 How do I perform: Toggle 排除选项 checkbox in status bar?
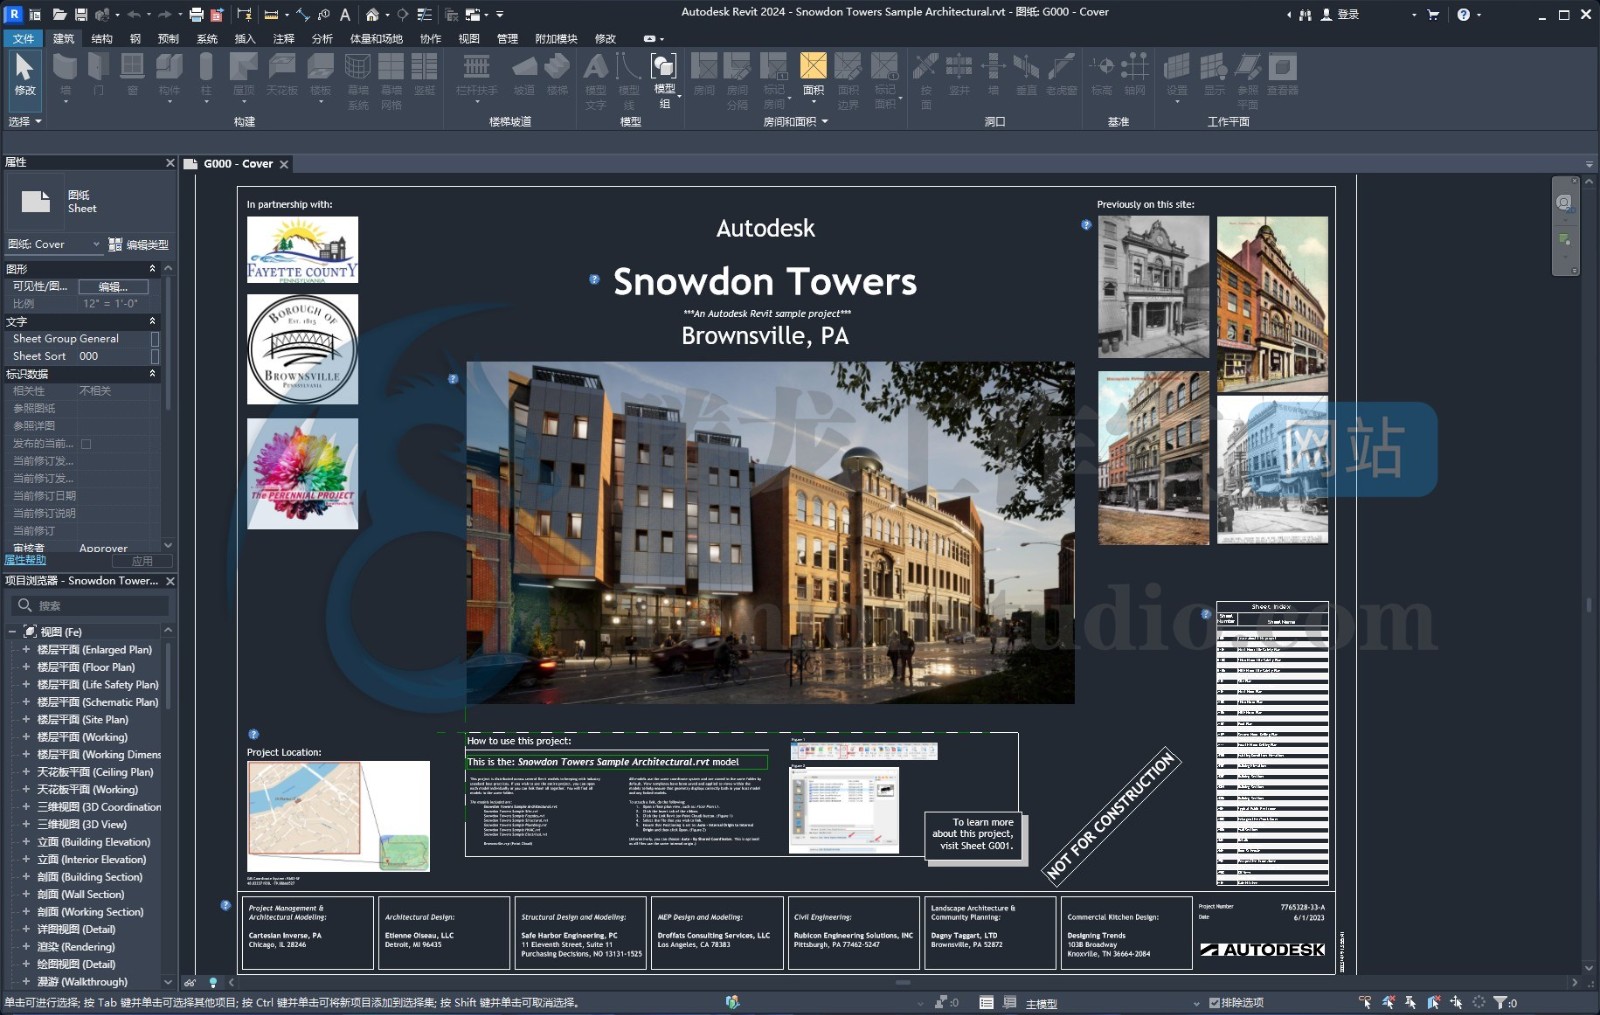point(1214,1002)
